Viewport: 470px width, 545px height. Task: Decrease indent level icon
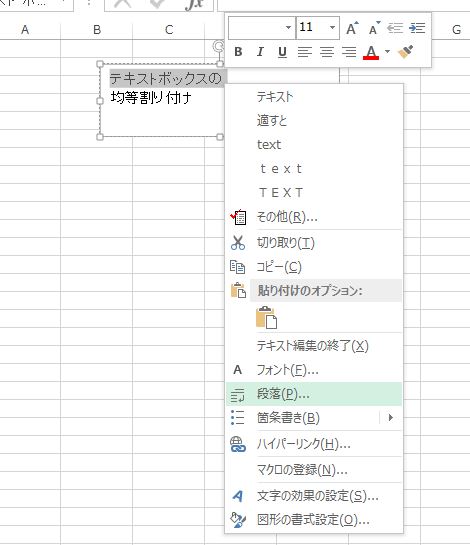pyautogui.click(x=395, y=28)
